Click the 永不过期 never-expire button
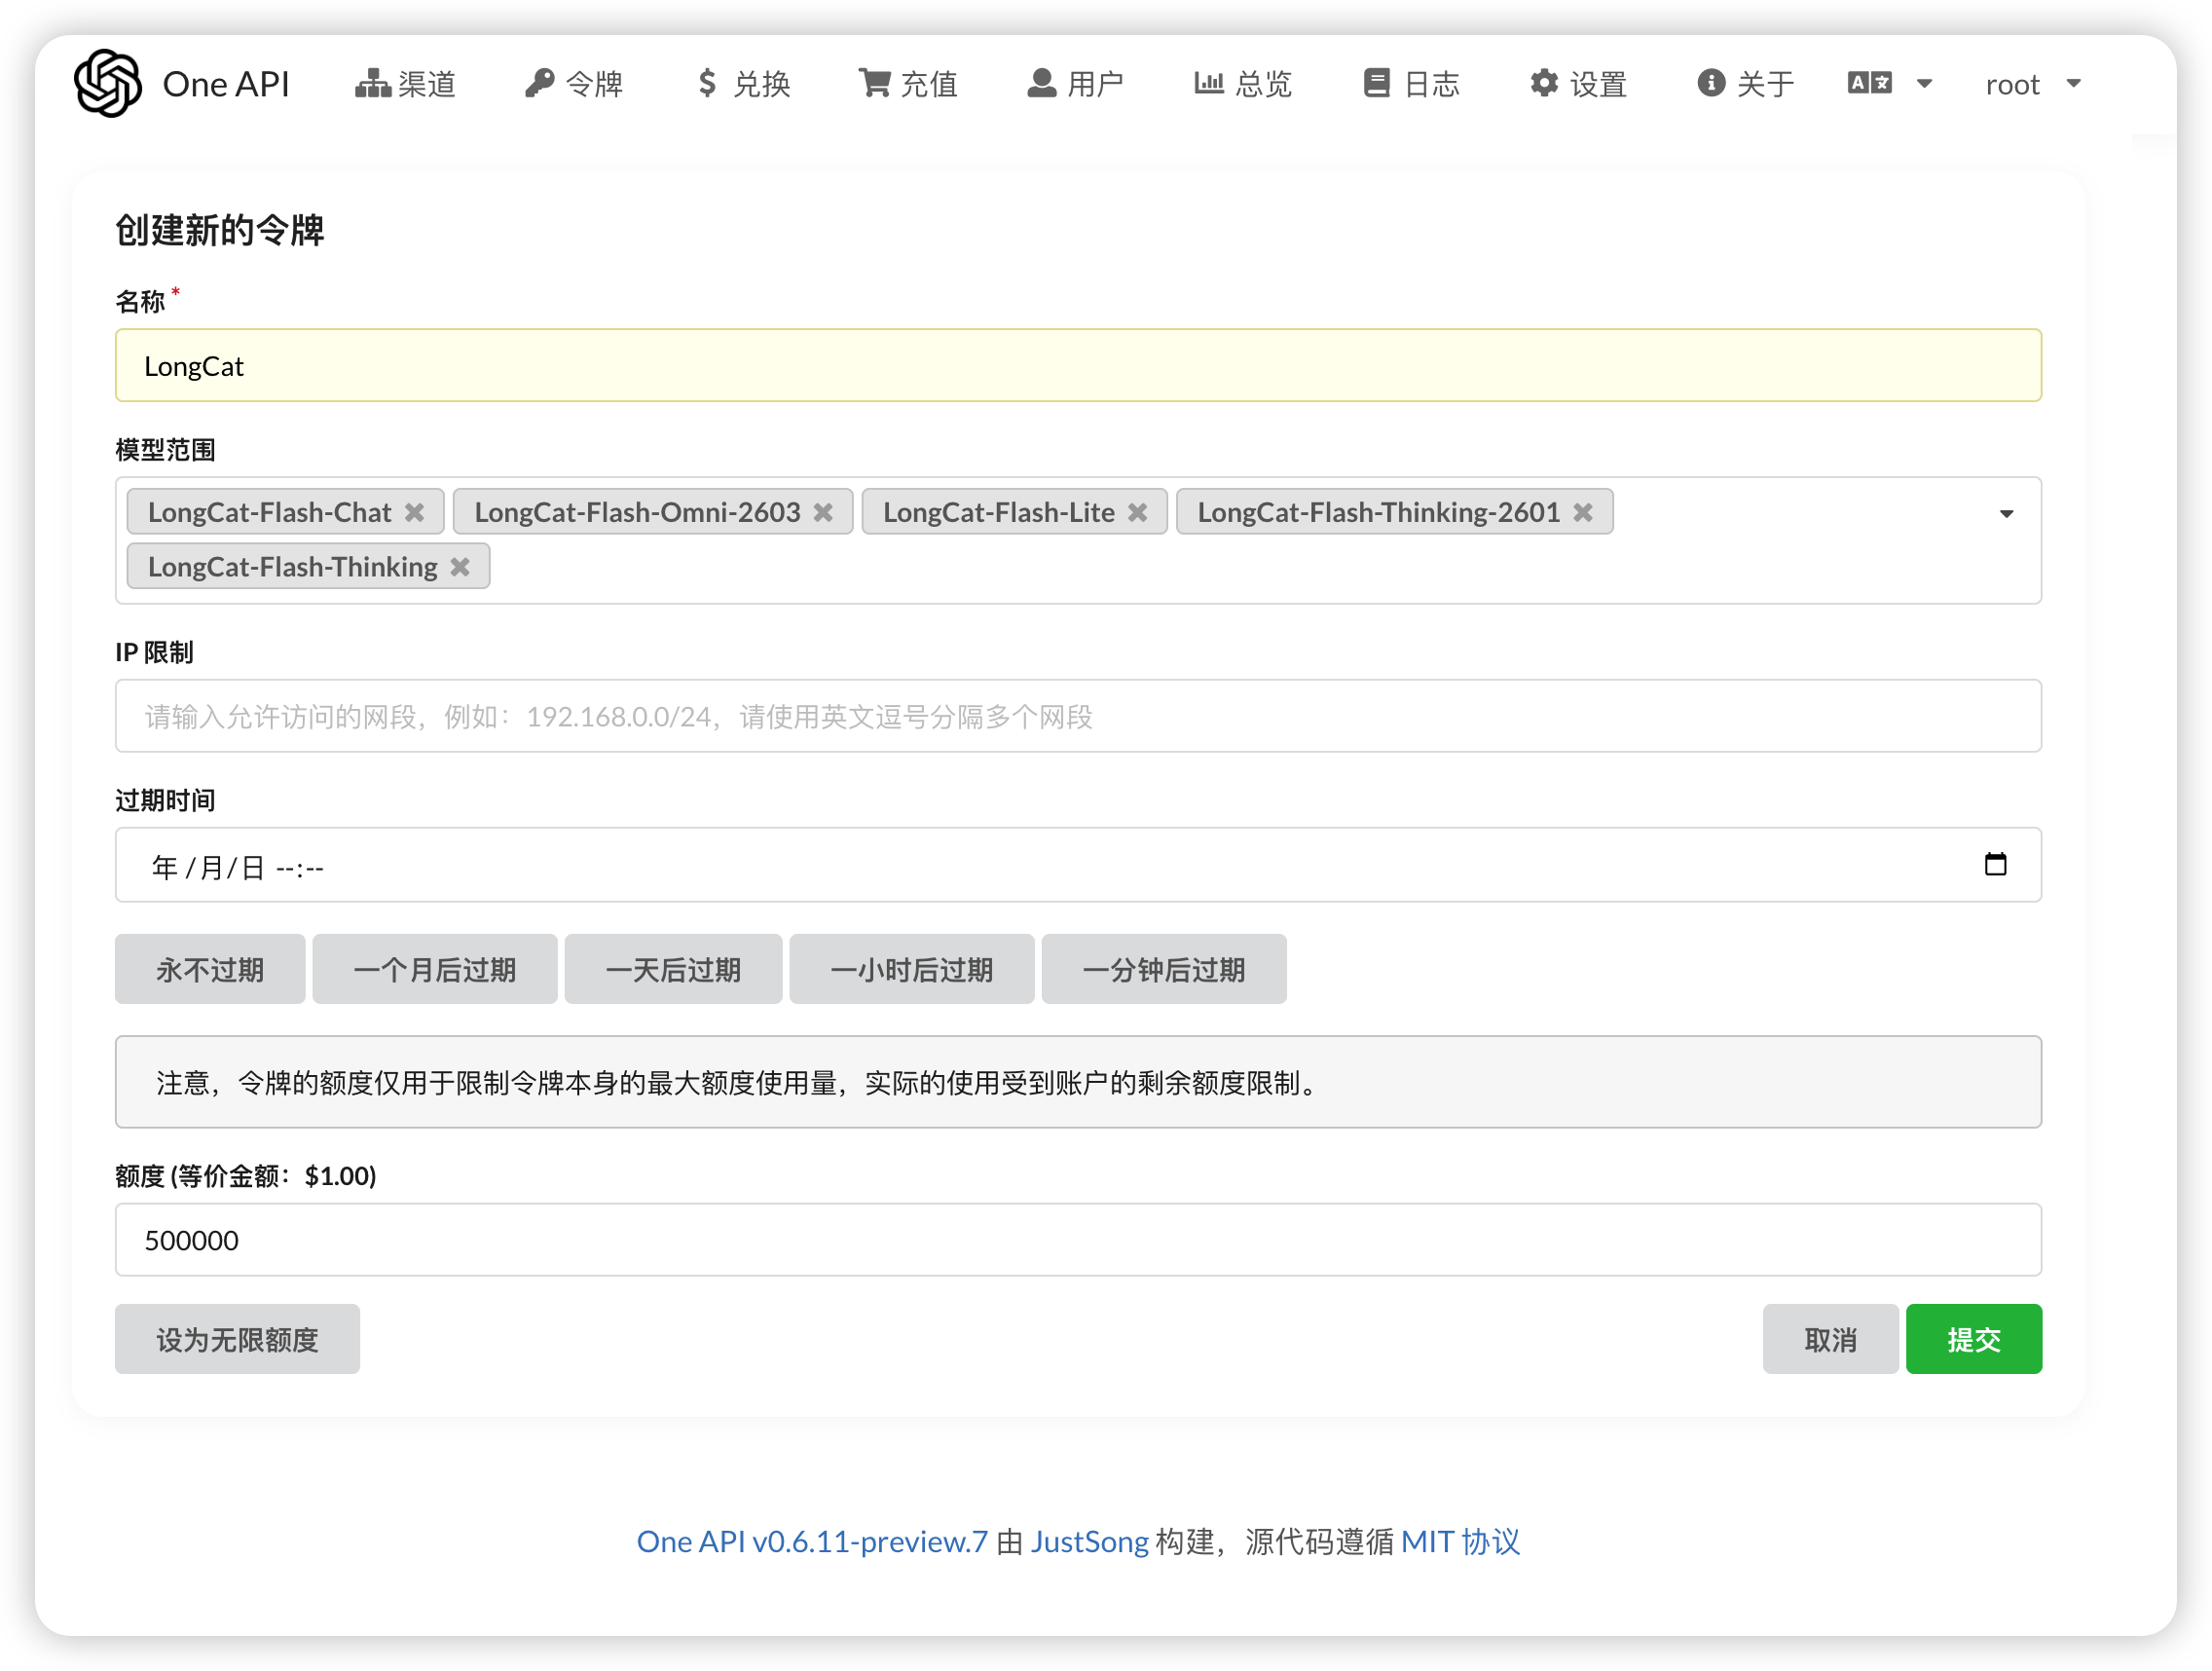 (x=210, y=969)
